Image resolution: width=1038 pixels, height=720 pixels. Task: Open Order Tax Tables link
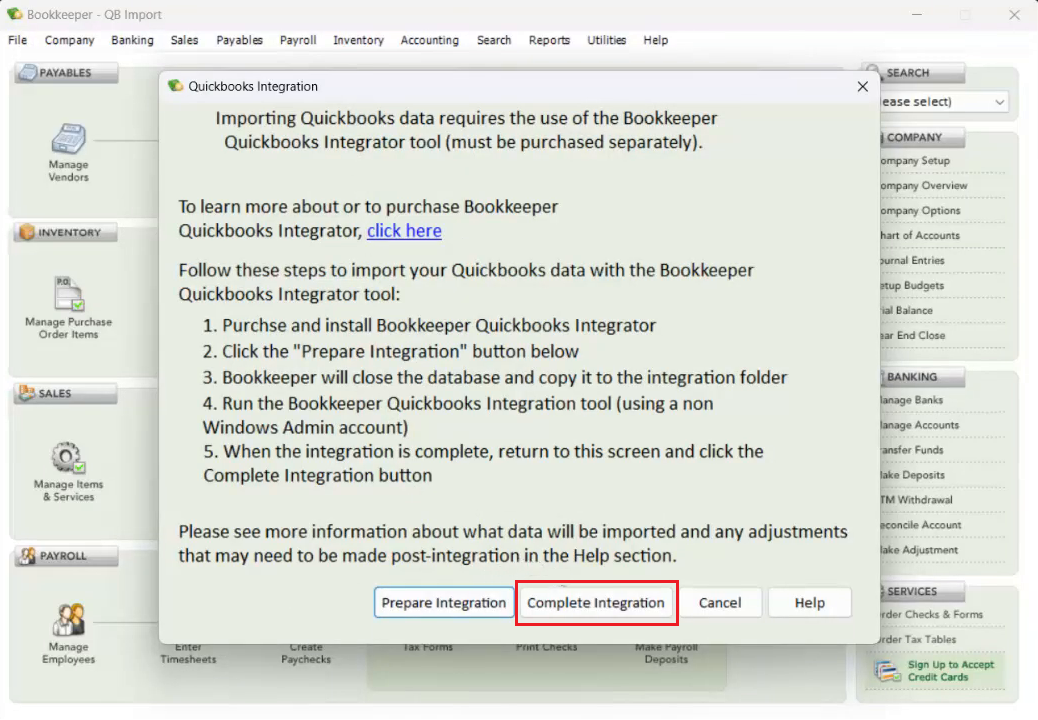coord(918,640)
